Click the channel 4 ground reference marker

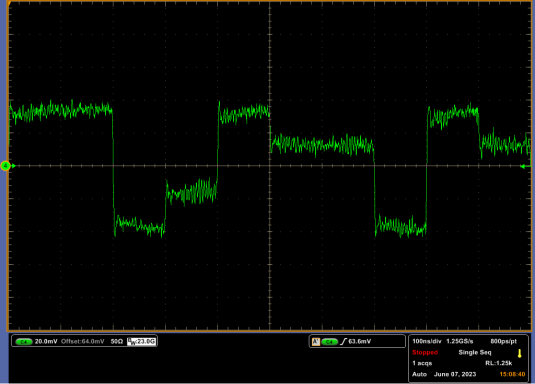click(x=5, y=166)
